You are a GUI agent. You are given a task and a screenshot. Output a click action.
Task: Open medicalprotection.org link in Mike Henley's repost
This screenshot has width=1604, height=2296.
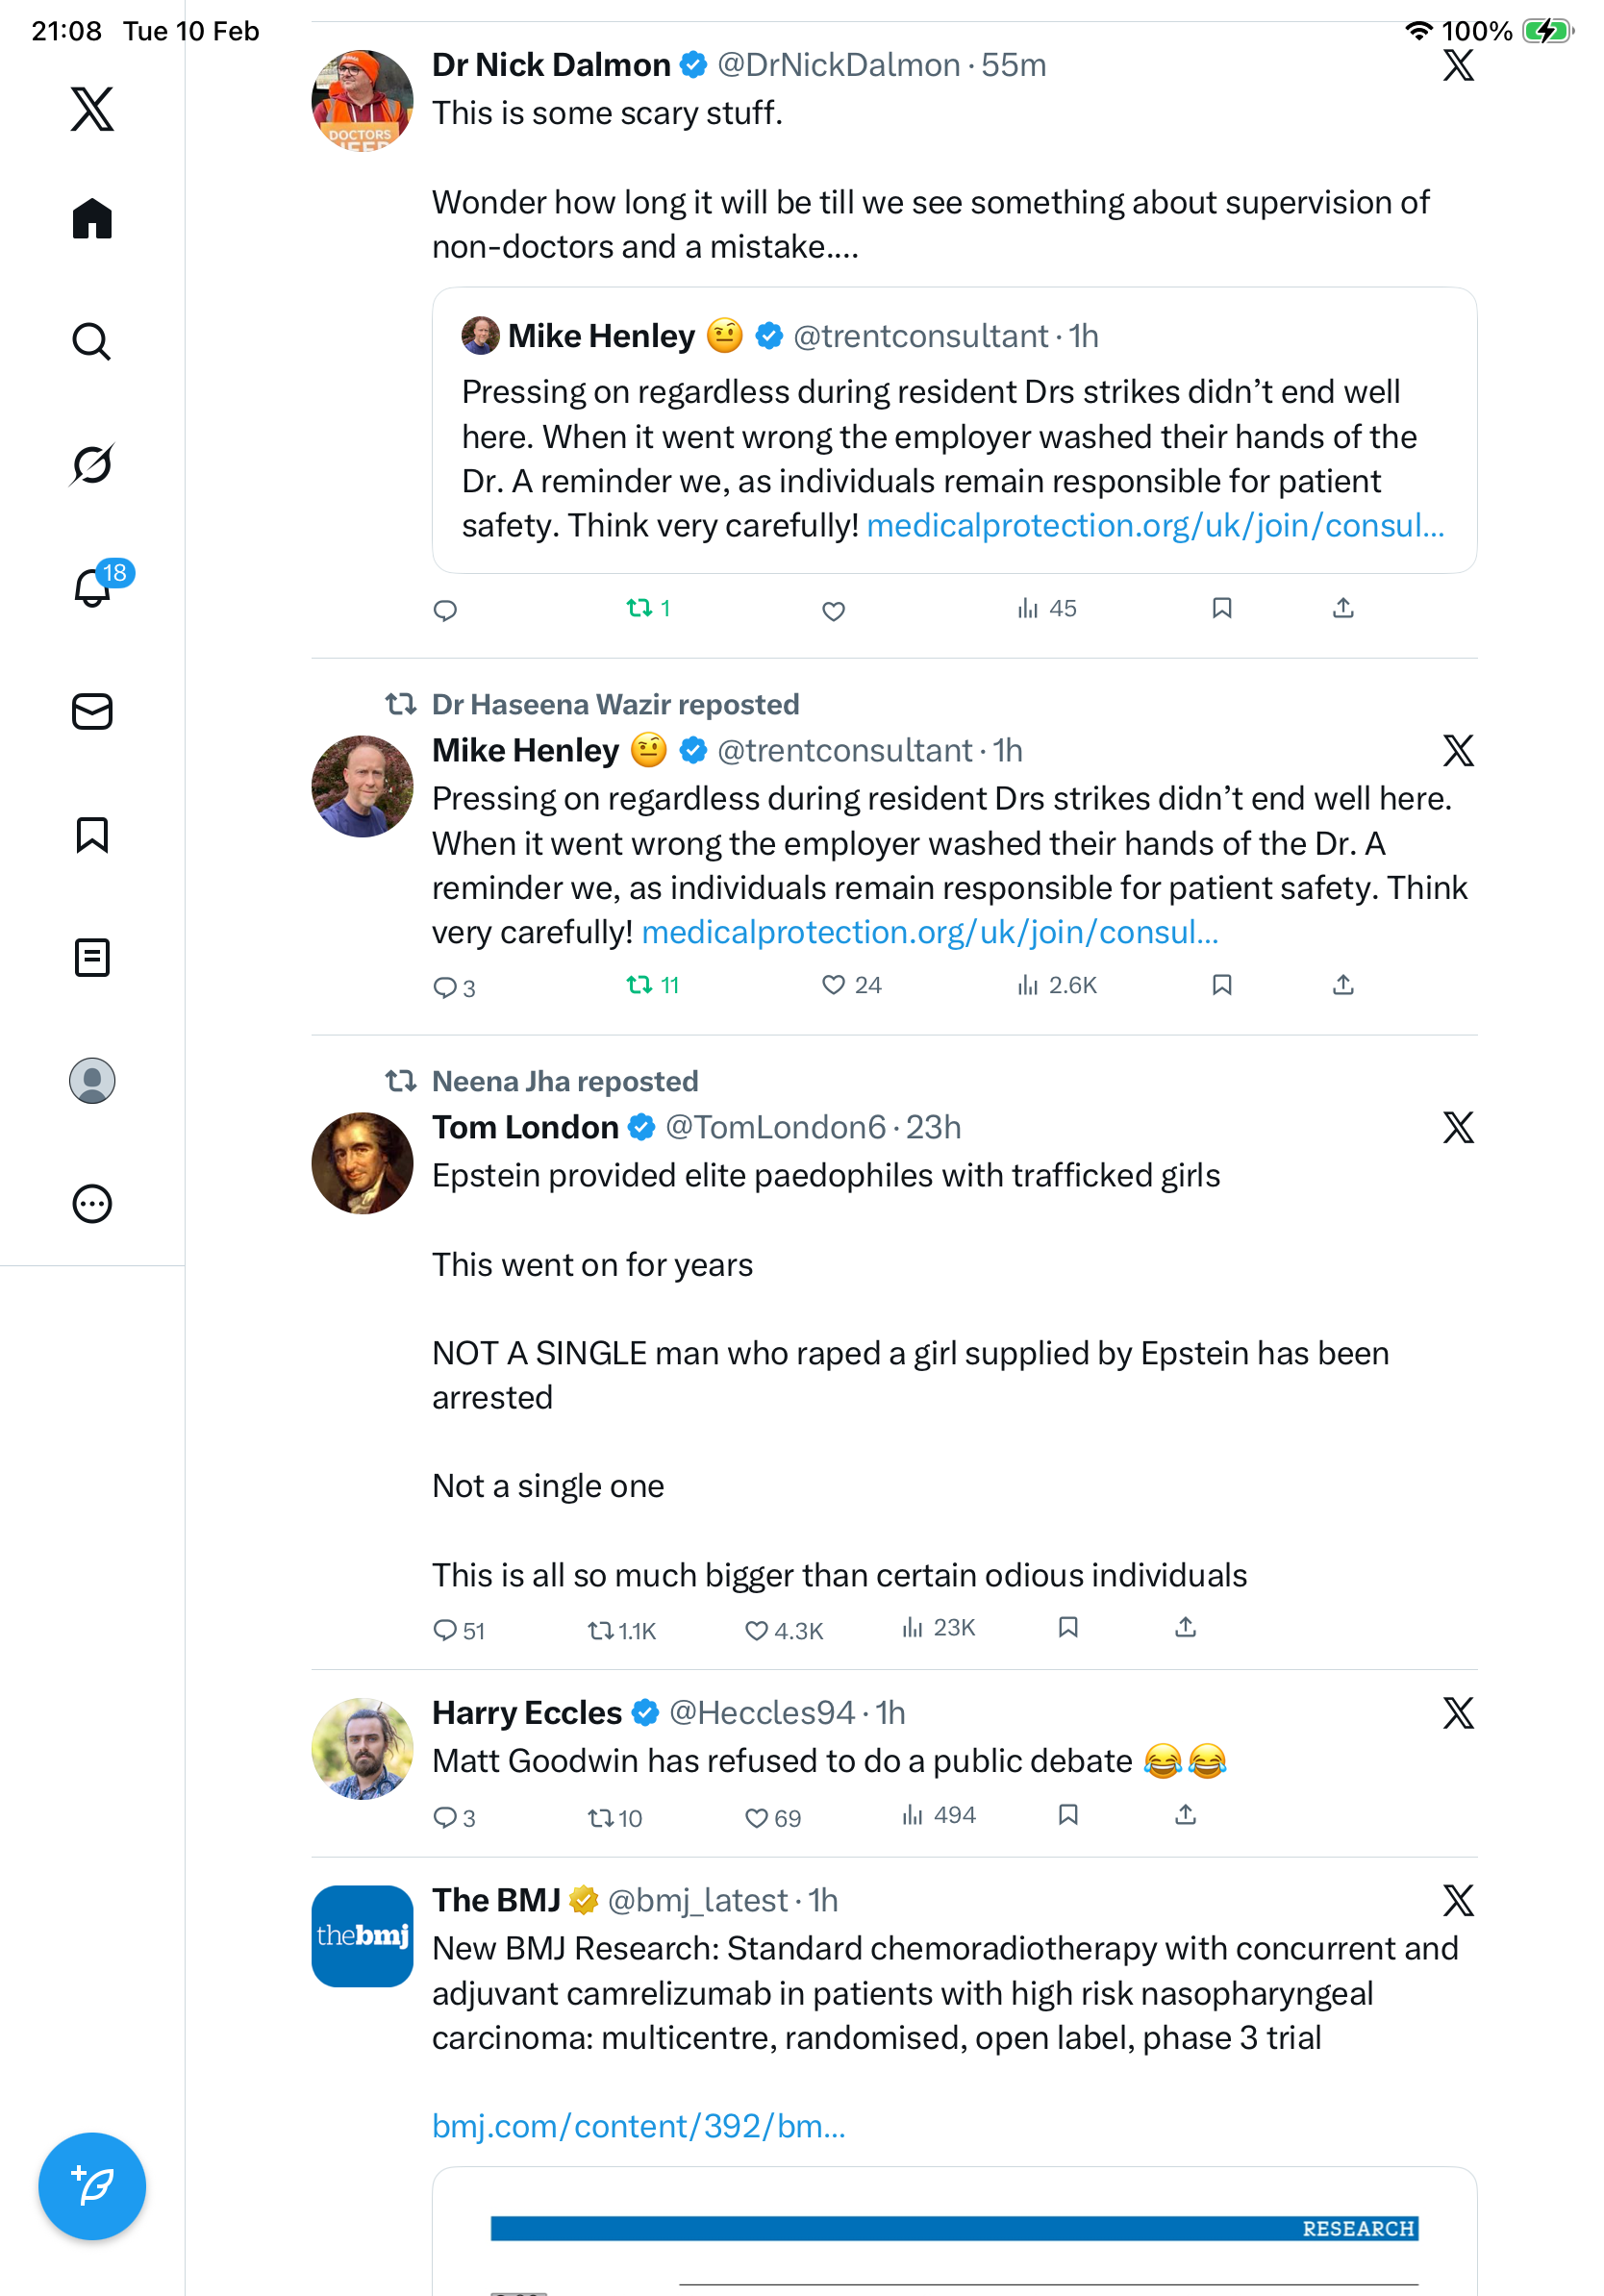click(x=929, y=932)
